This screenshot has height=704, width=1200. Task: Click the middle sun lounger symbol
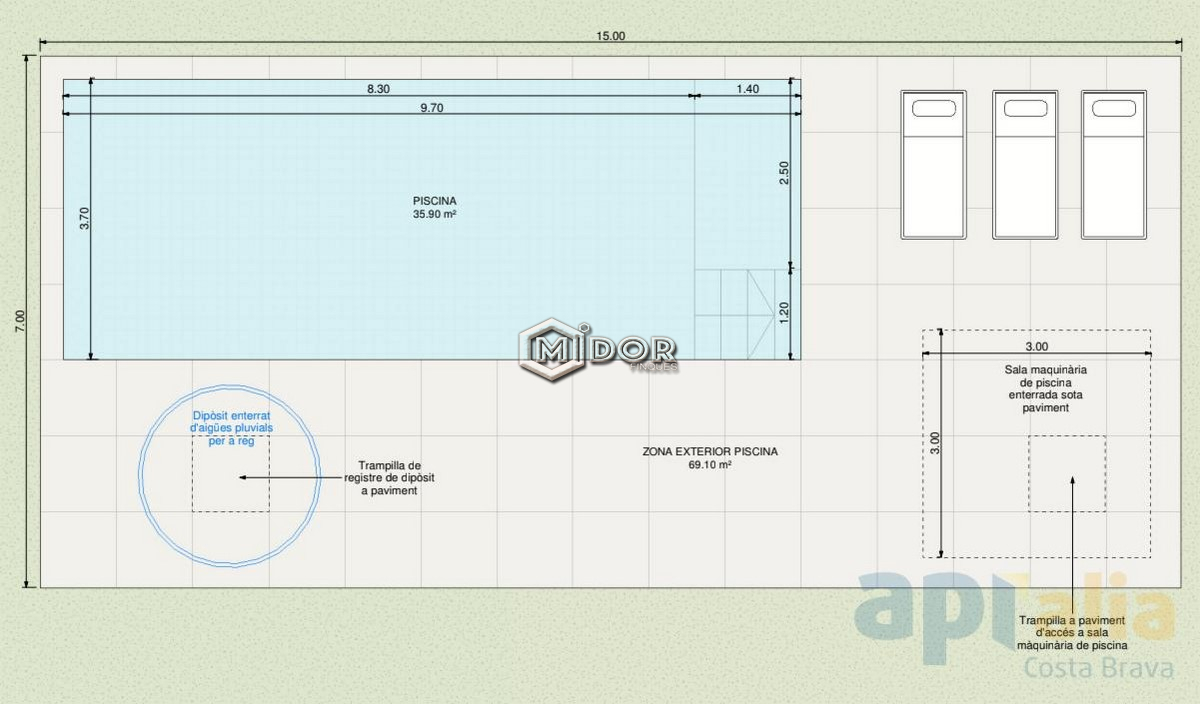[x=1025, y=165]
